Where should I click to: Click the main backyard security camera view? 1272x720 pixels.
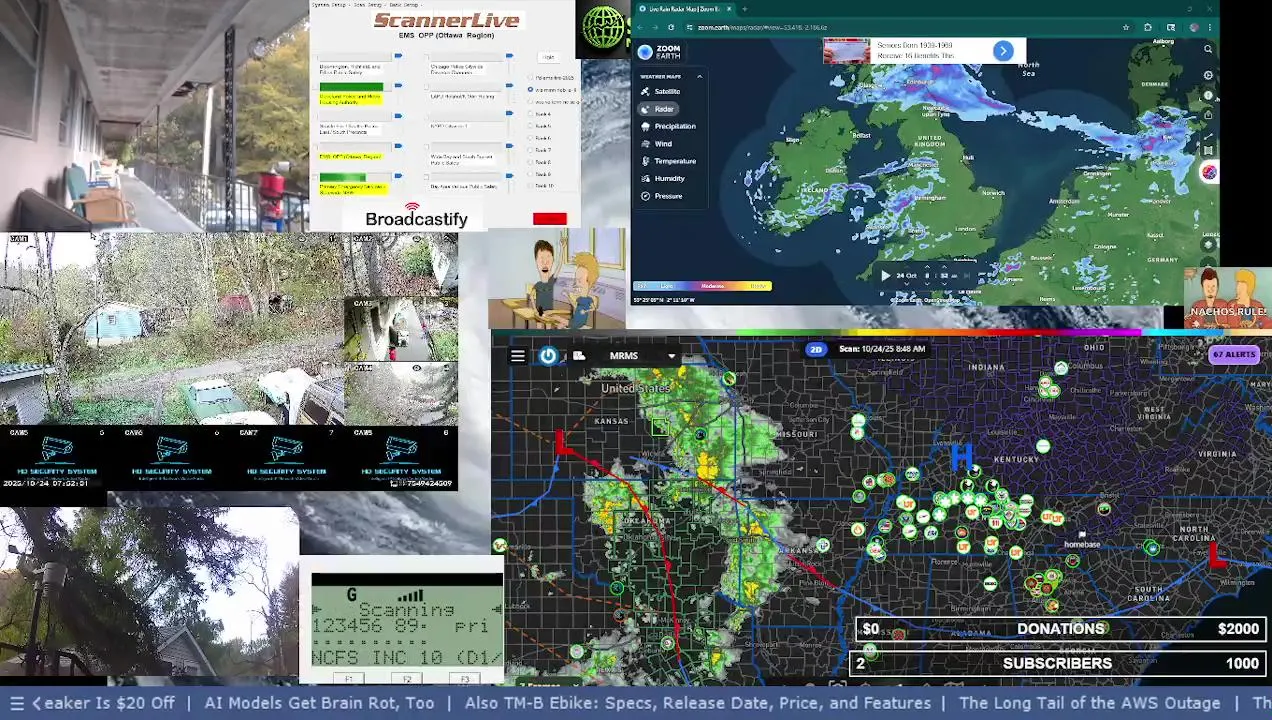[172, 331]
